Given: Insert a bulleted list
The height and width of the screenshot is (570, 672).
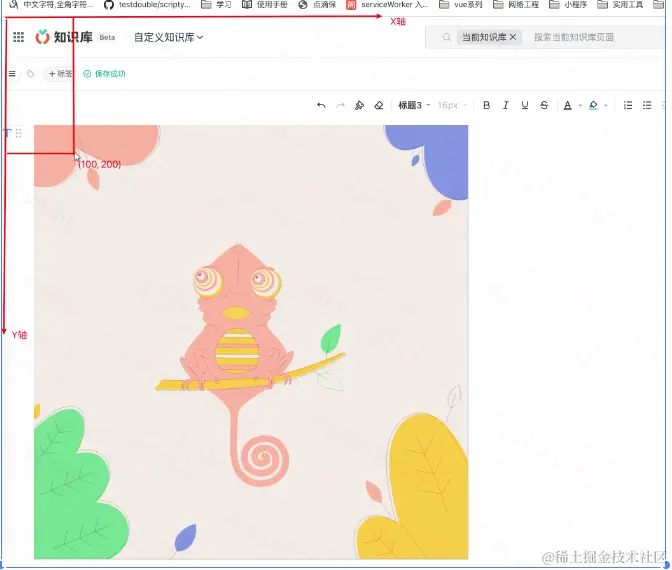Looking at the screenshot, I should click(x=647, y=105).
